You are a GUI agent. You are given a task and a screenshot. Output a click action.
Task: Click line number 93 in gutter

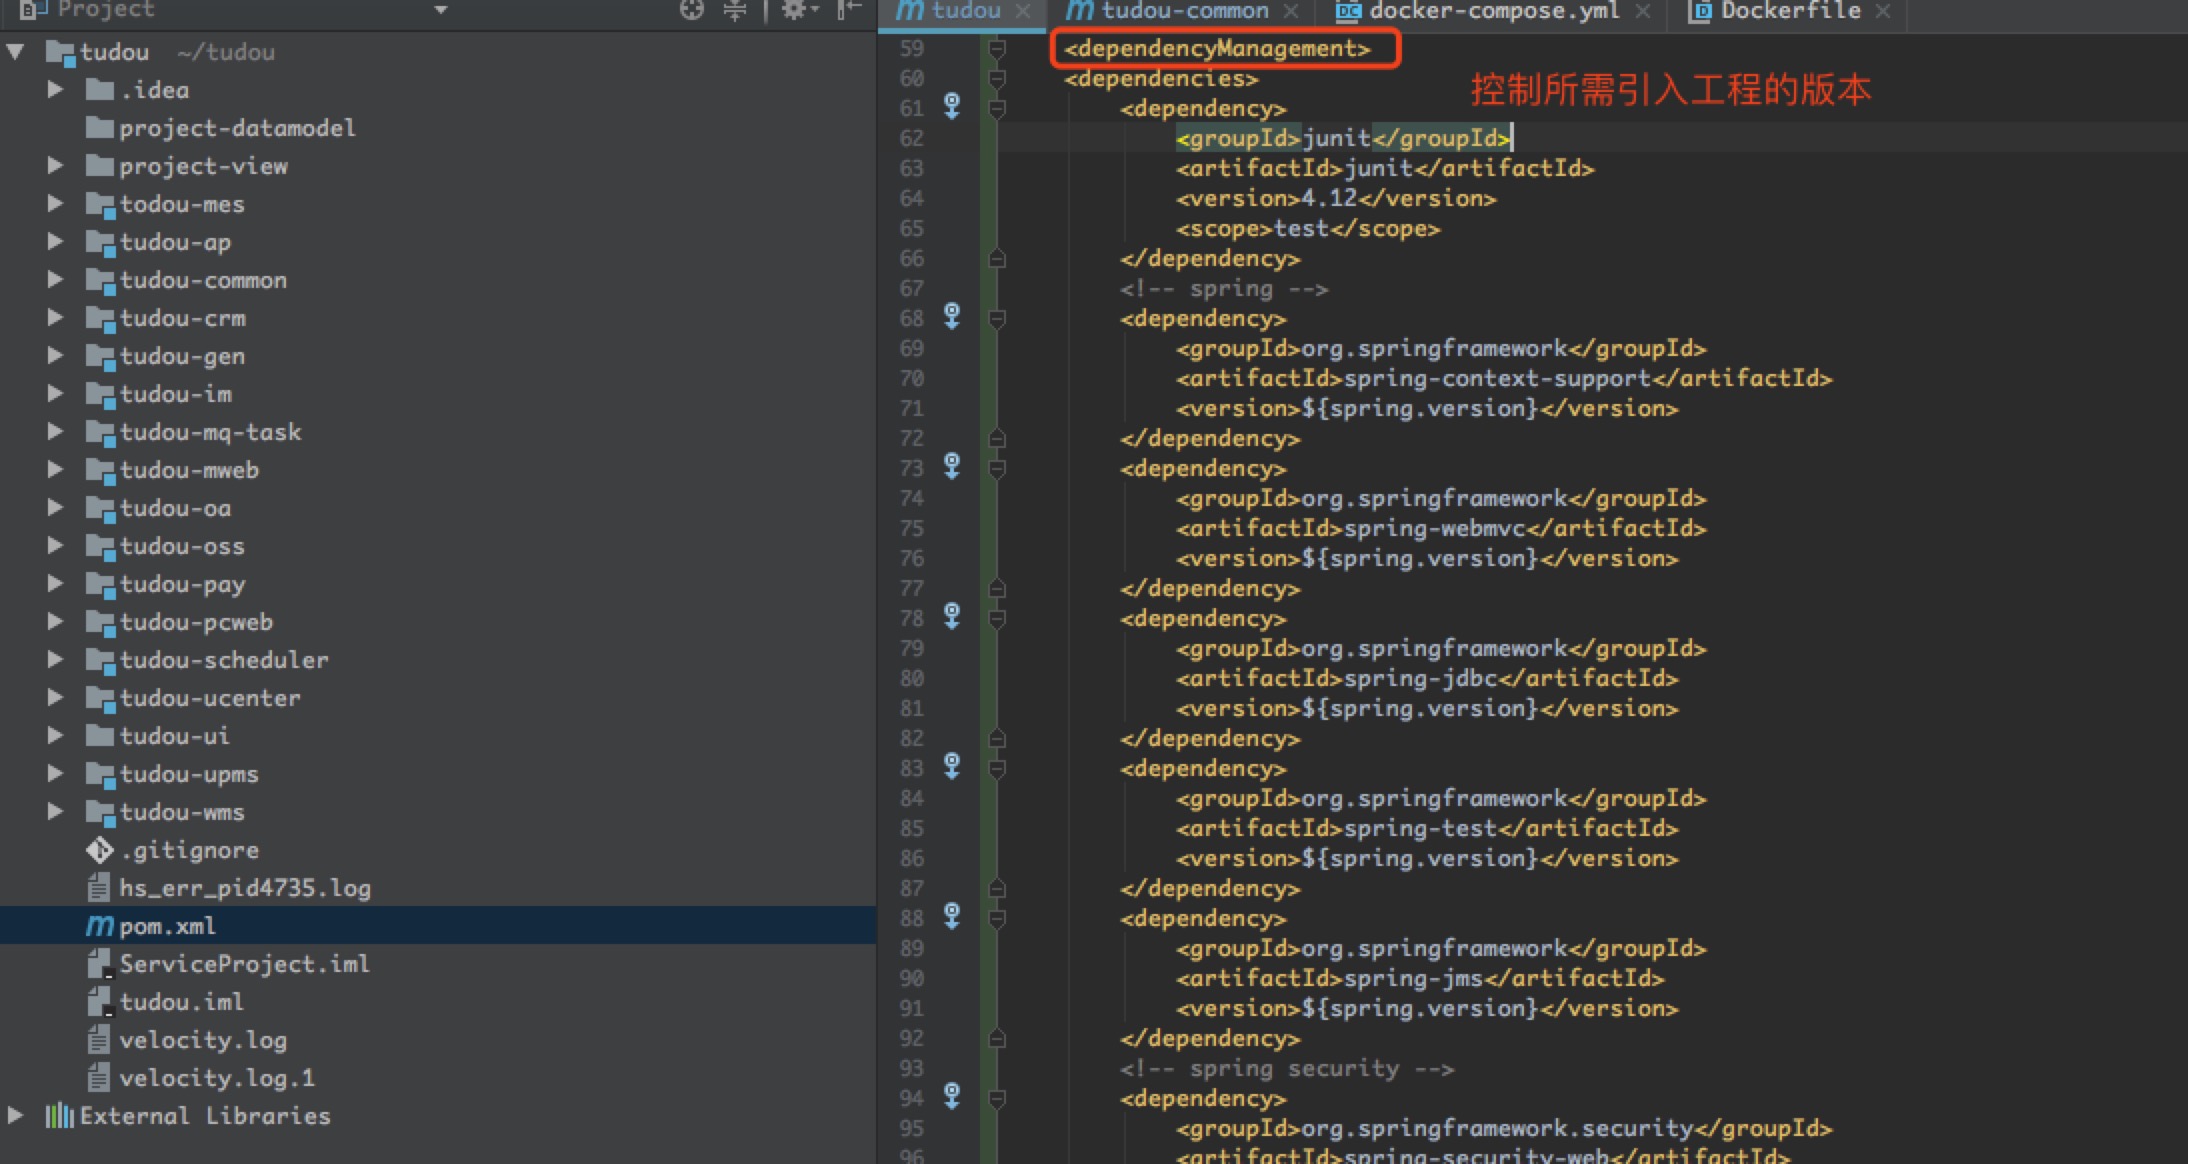911,1068
